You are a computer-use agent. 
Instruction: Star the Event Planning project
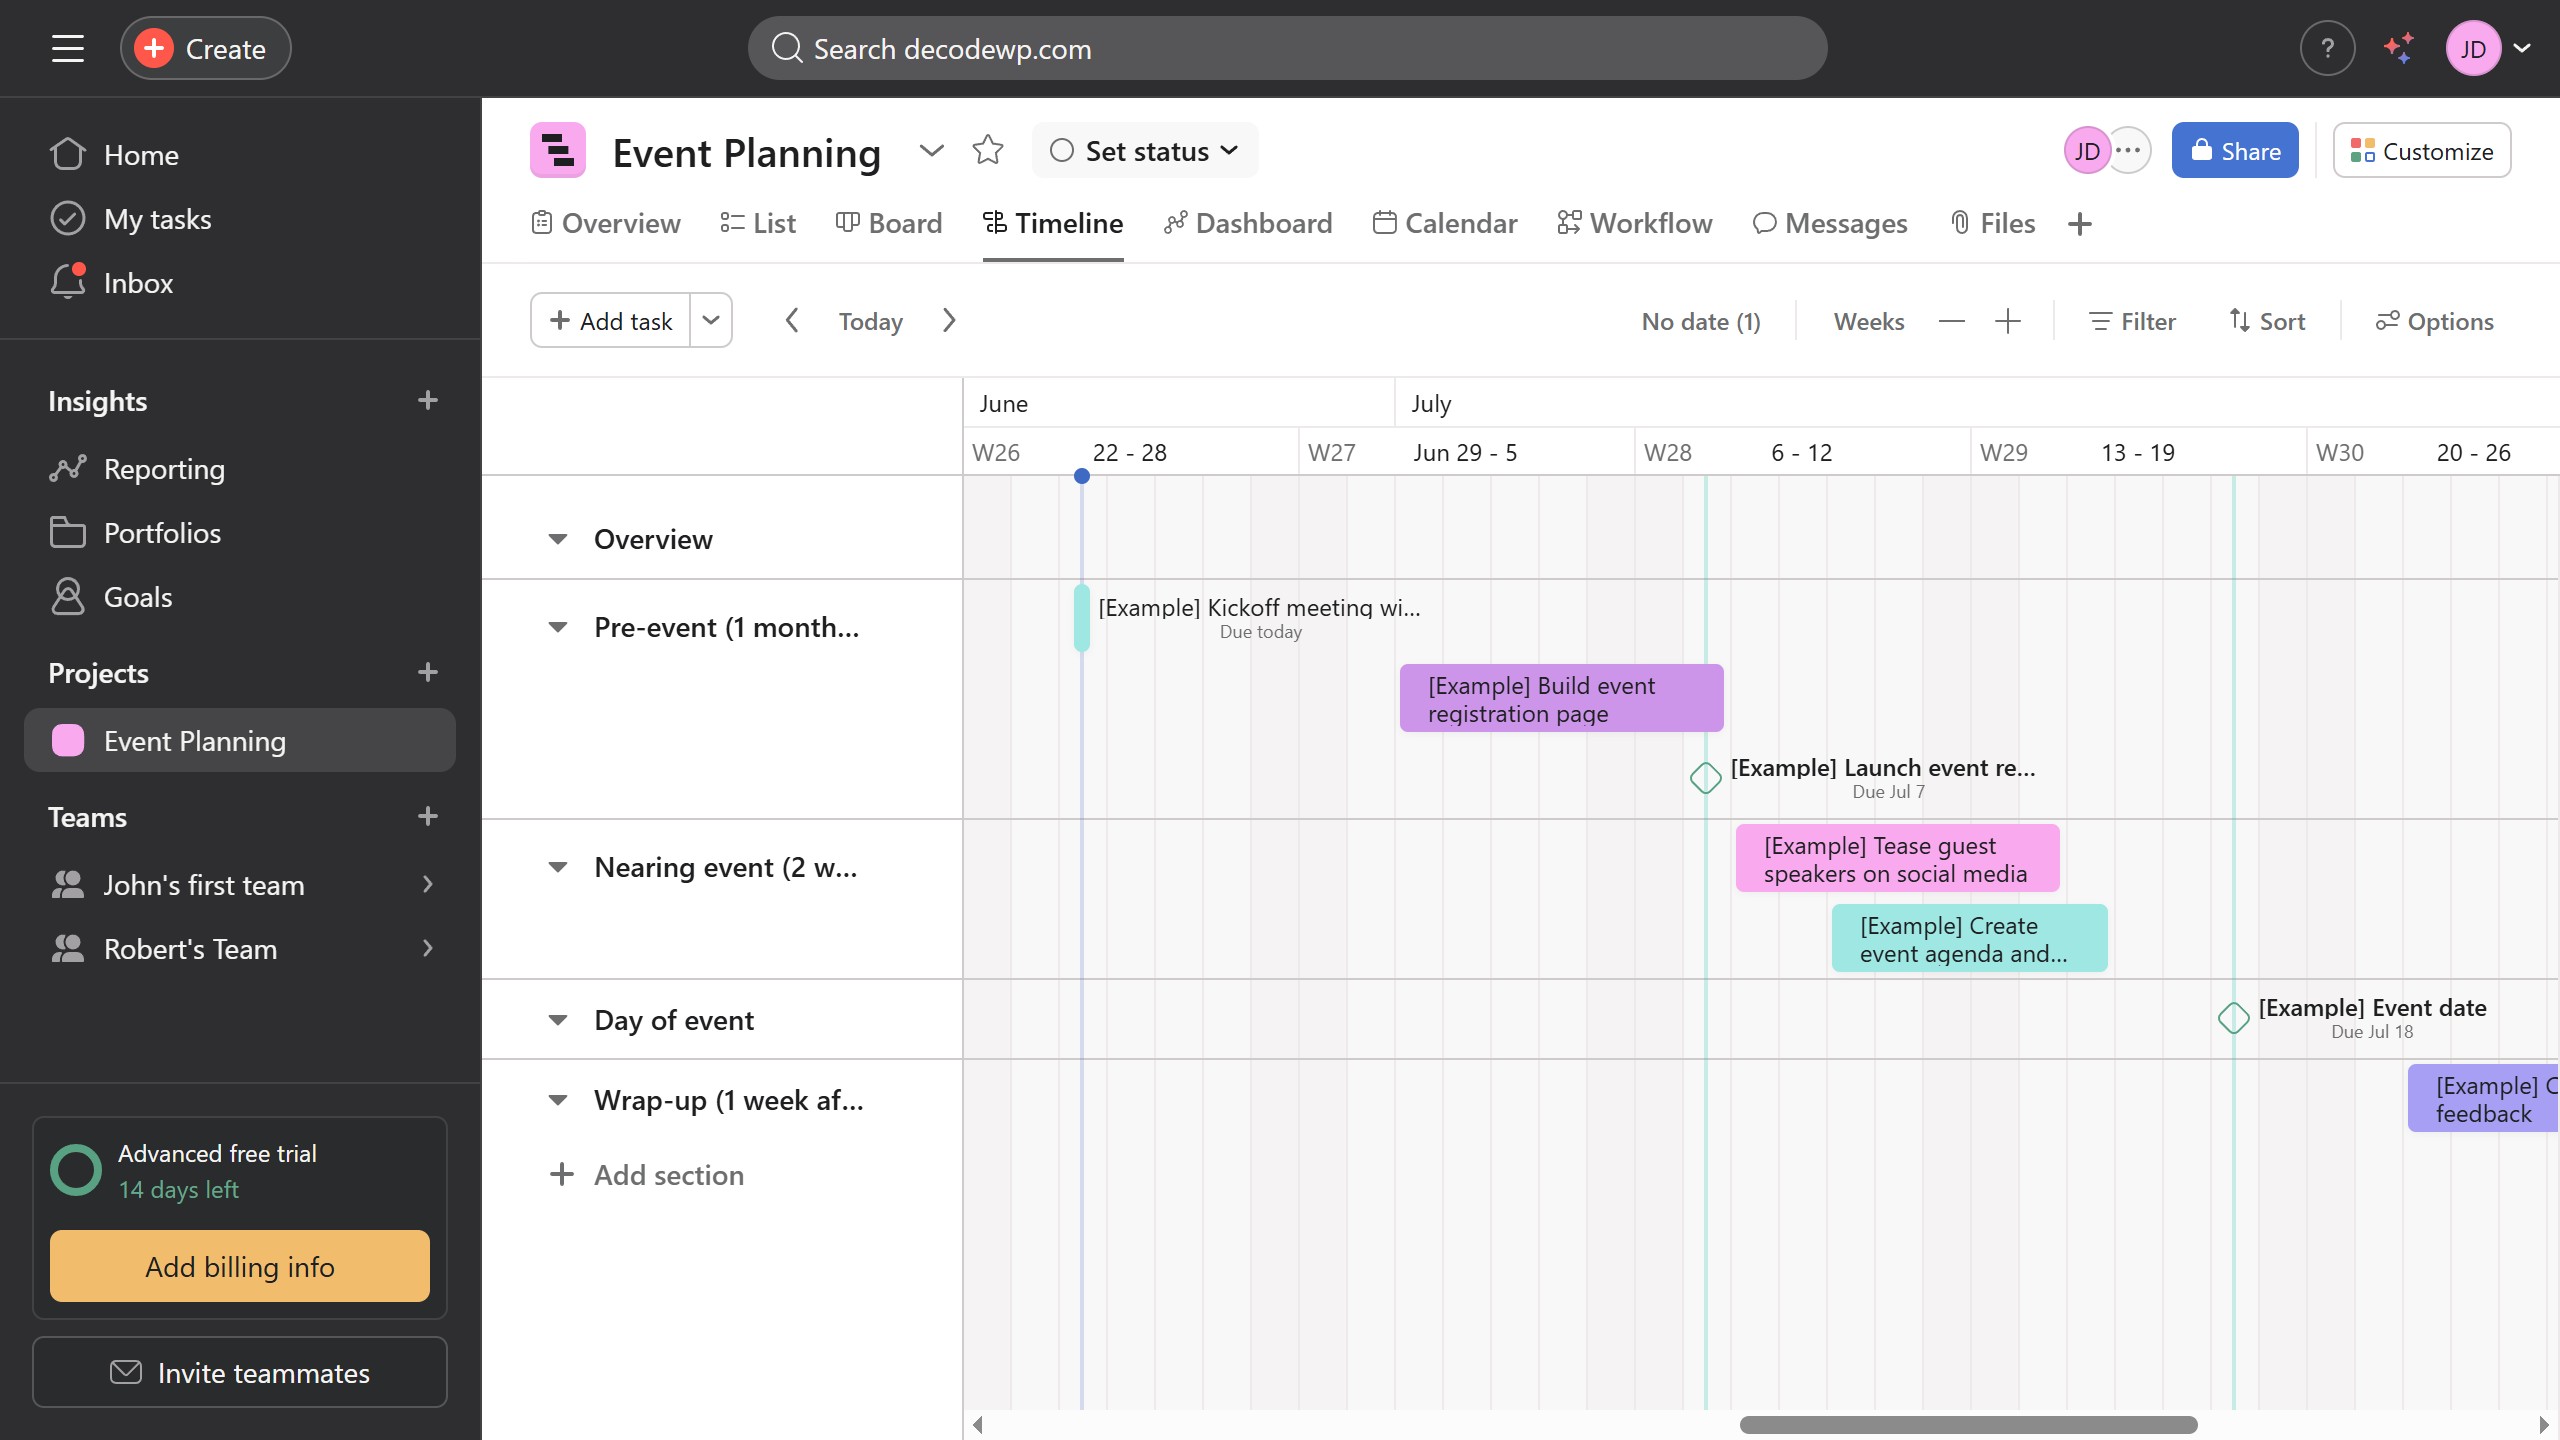987,150
